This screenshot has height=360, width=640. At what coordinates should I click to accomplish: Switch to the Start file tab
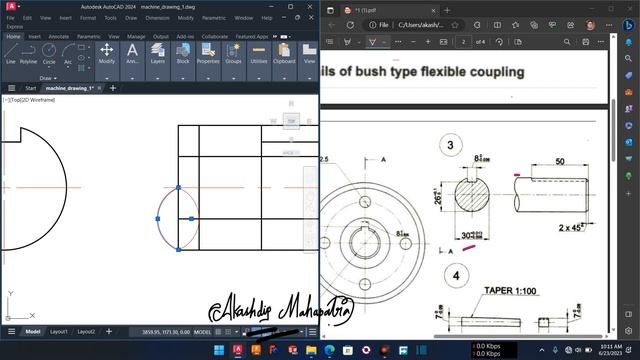(x=31, y=88)
